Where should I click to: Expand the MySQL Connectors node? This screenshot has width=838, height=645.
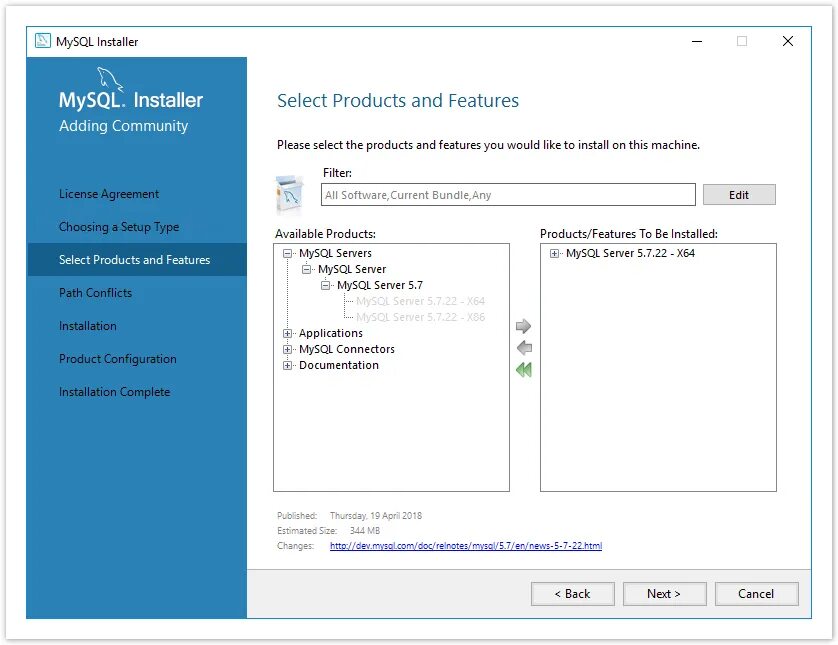pos(288,349)
